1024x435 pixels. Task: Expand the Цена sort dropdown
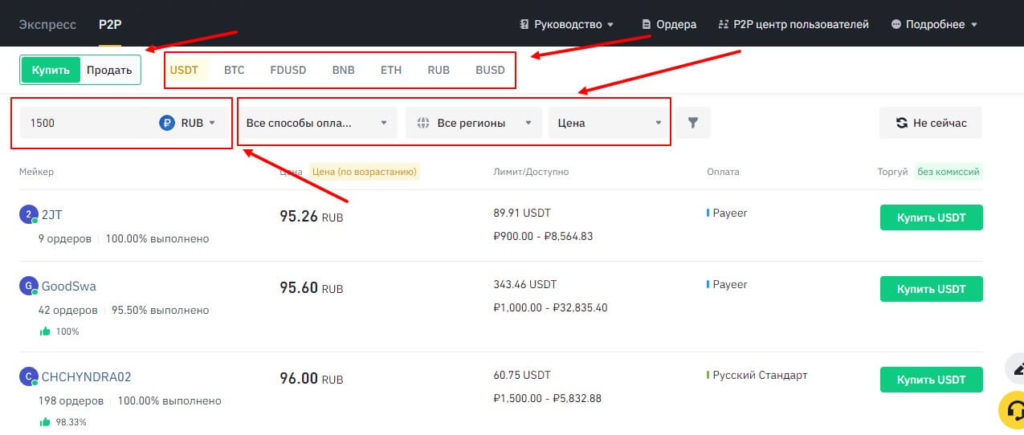(608, 123)
